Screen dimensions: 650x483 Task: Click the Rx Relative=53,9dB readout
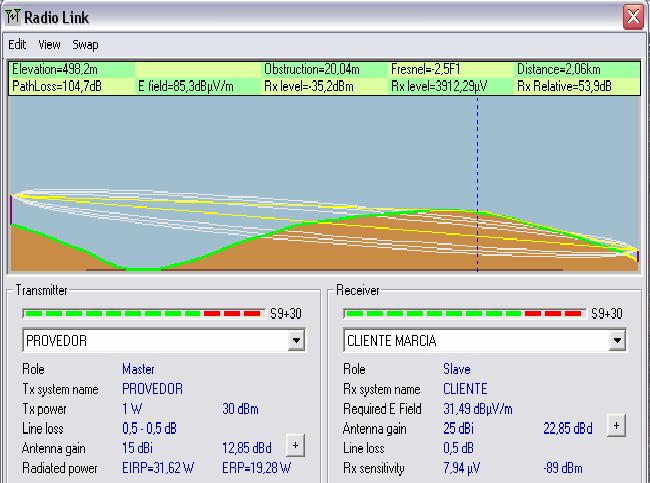click(564, 86)
